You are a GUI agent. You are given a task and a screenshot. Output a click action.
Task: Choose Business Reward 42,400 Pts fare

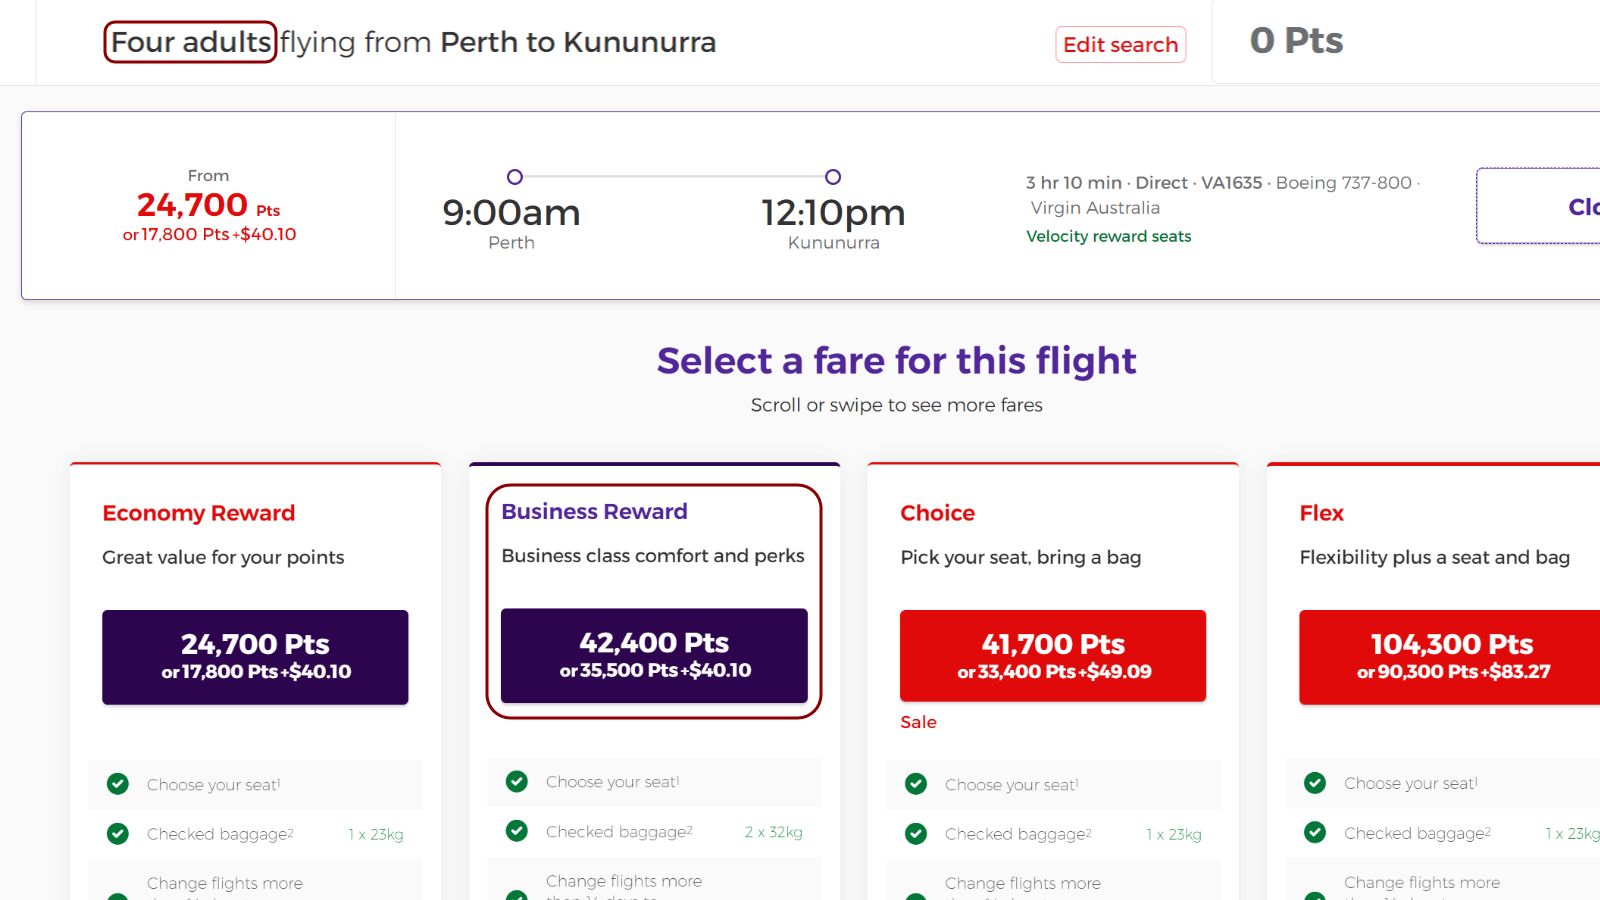point(654,655)
